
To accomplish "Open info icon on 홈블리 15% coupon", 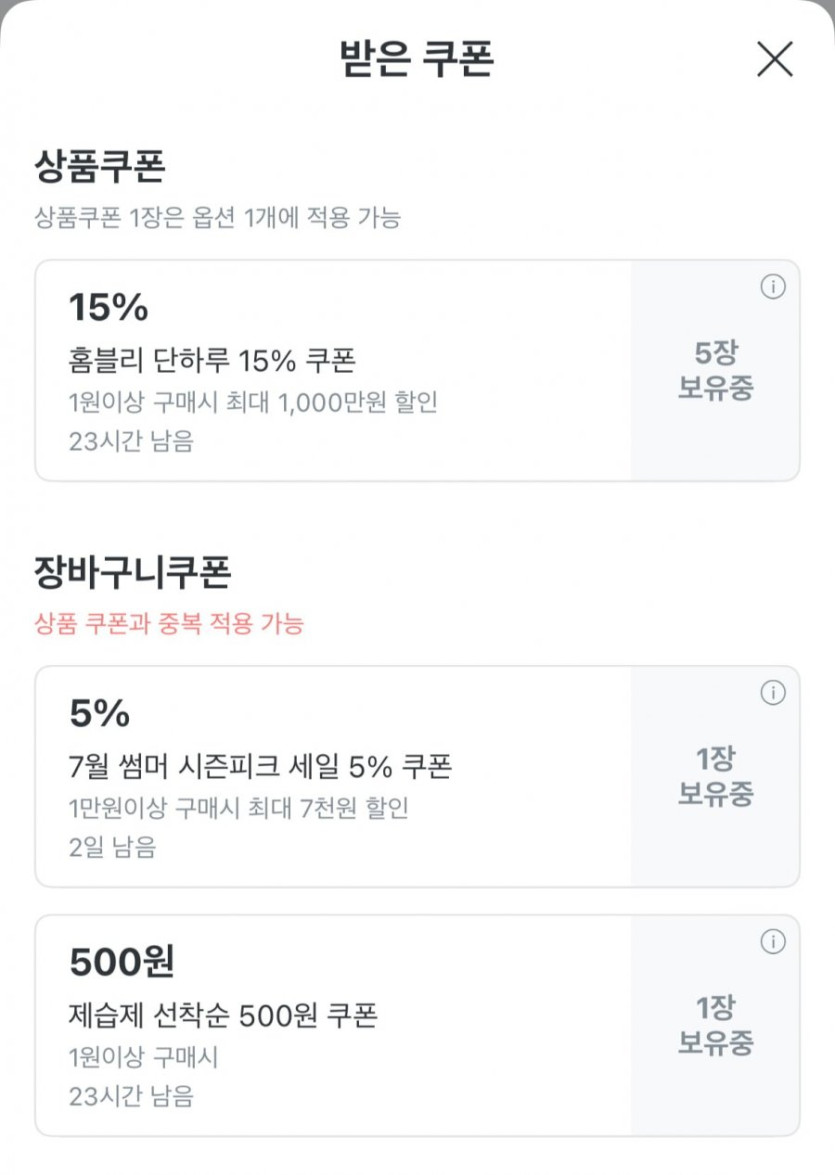I will click(773, 287).
